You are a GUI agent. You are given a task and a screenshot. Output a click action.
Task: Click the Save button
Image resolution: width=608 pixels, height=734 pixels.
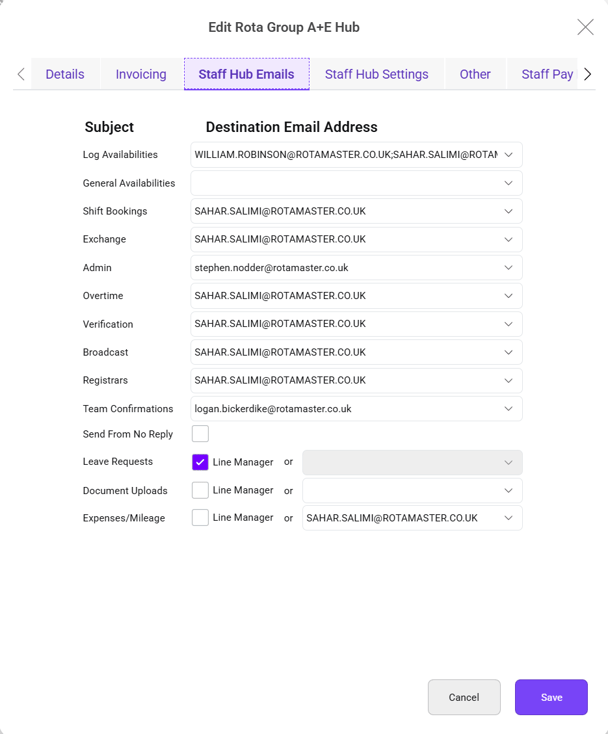pyautogui.click(x=551, y=697)
